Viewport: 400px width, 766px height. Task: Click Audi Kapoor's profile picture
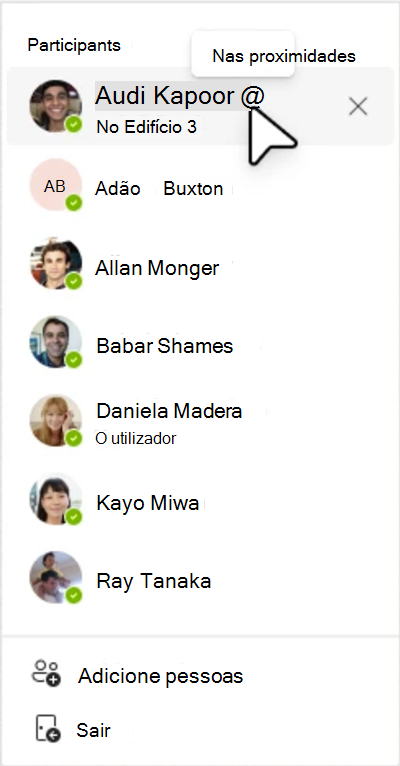(x=55, y=106)
